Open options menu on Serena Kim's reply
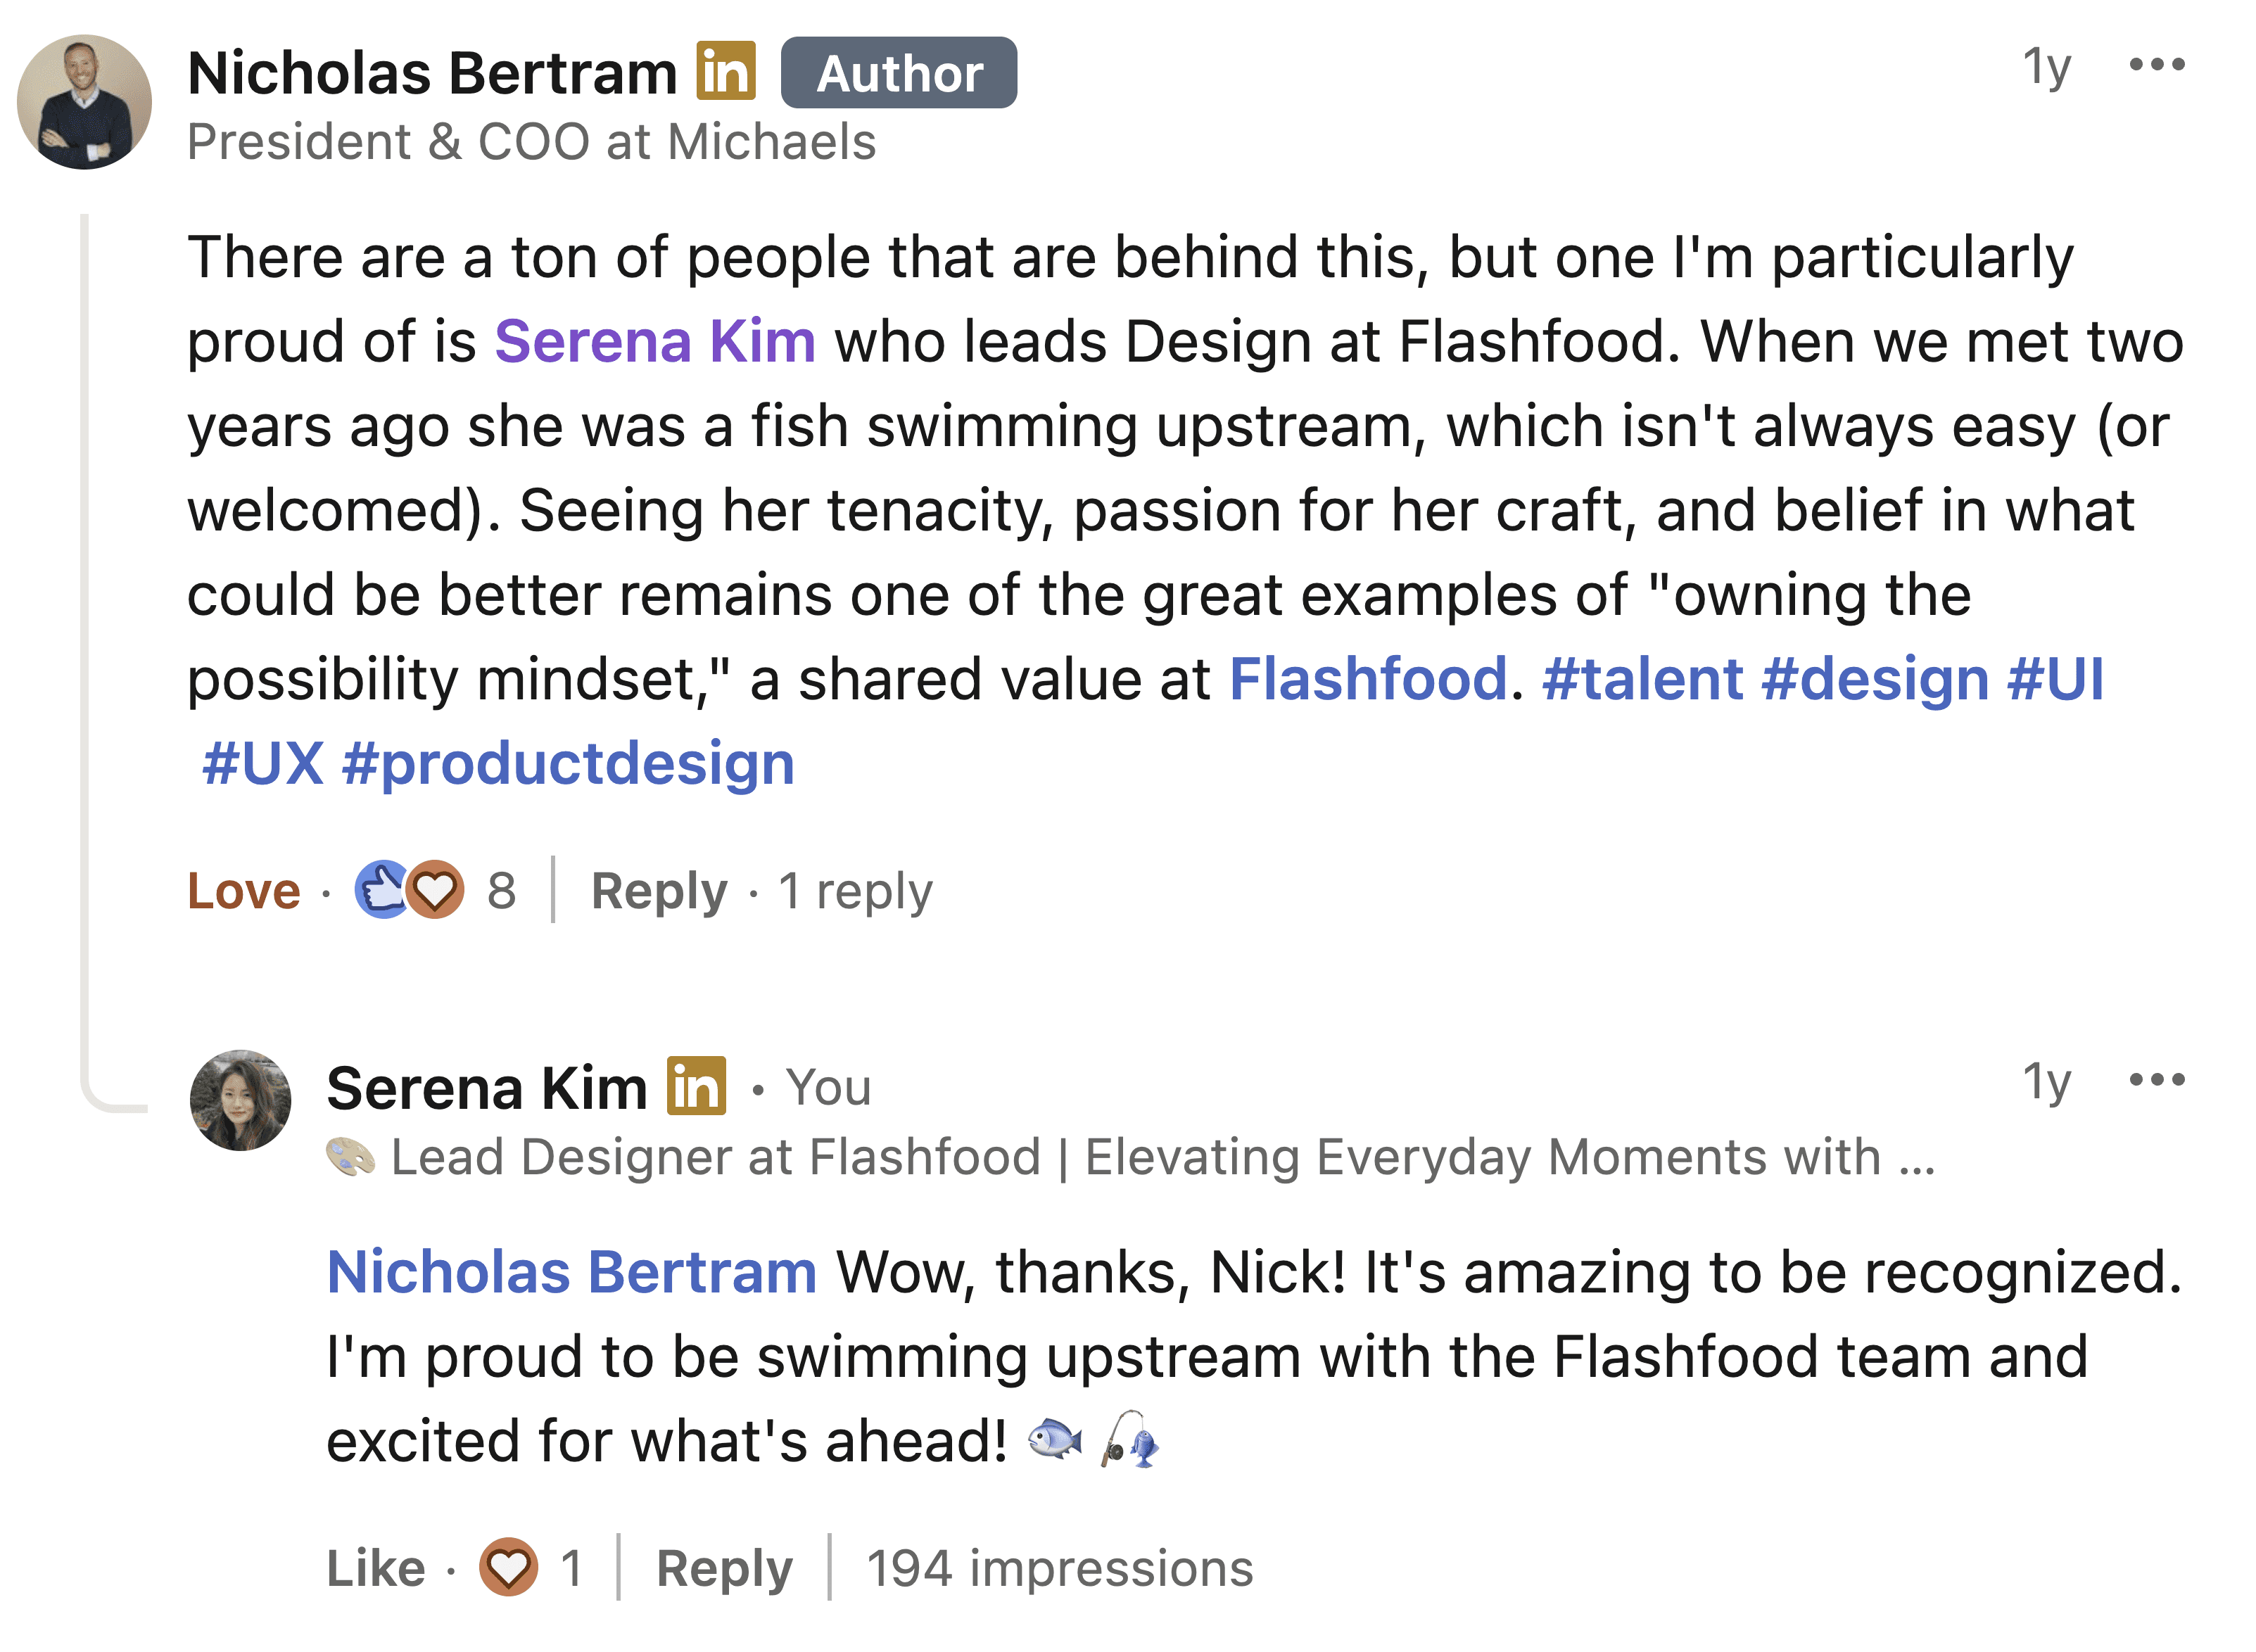Viewport: 2256px width, 1652px height. click(x=2156, y=1080)
